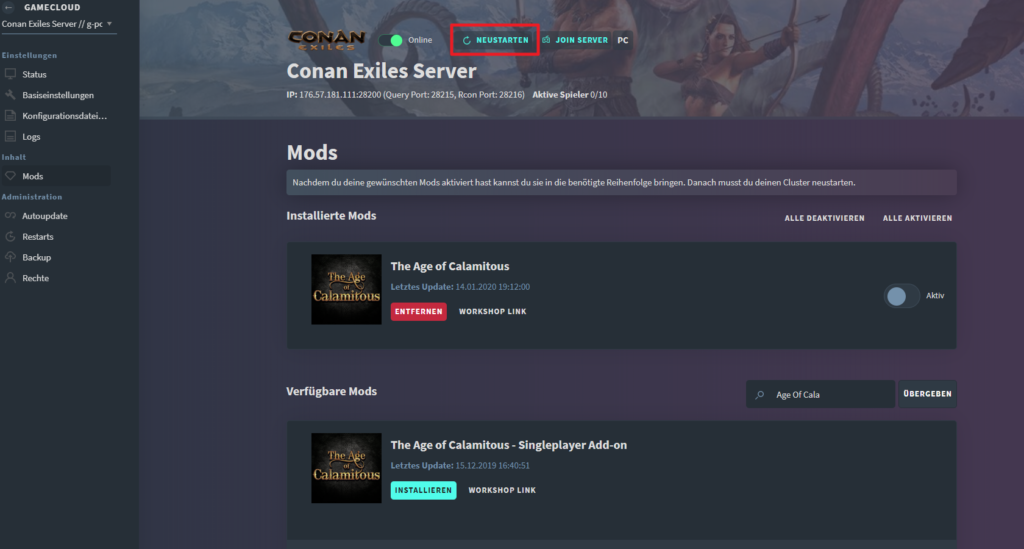Screen dimensions: 1024x549
Task: Click the Backup cloud upload icon
Action: [10, 257]
